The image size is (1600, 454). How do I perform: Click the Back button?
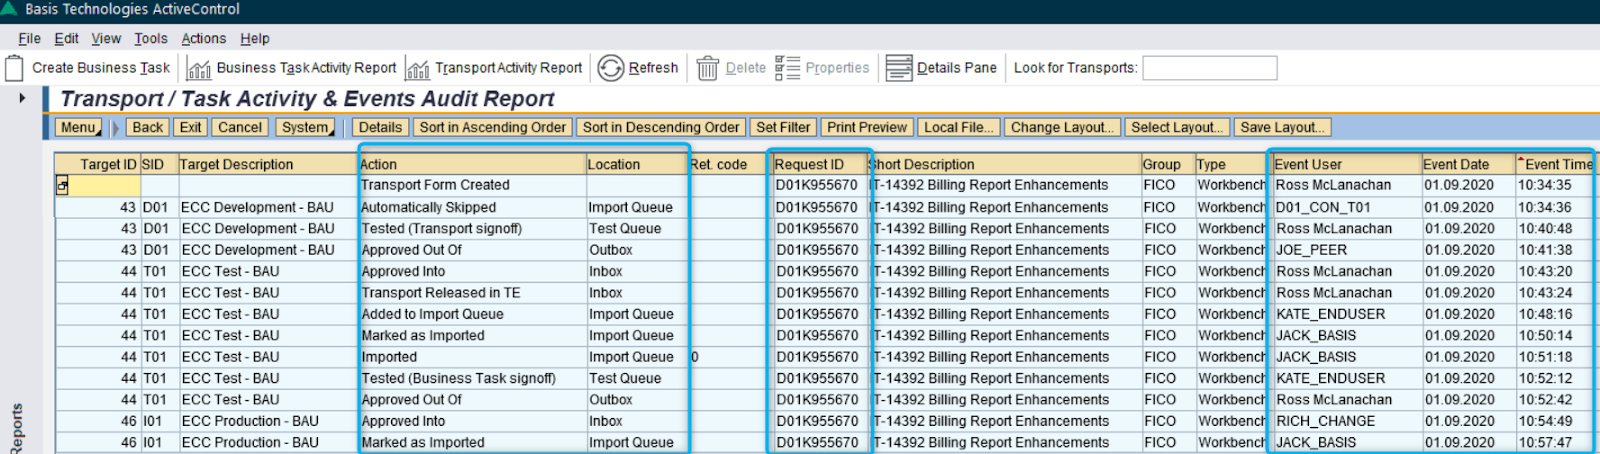148,128
